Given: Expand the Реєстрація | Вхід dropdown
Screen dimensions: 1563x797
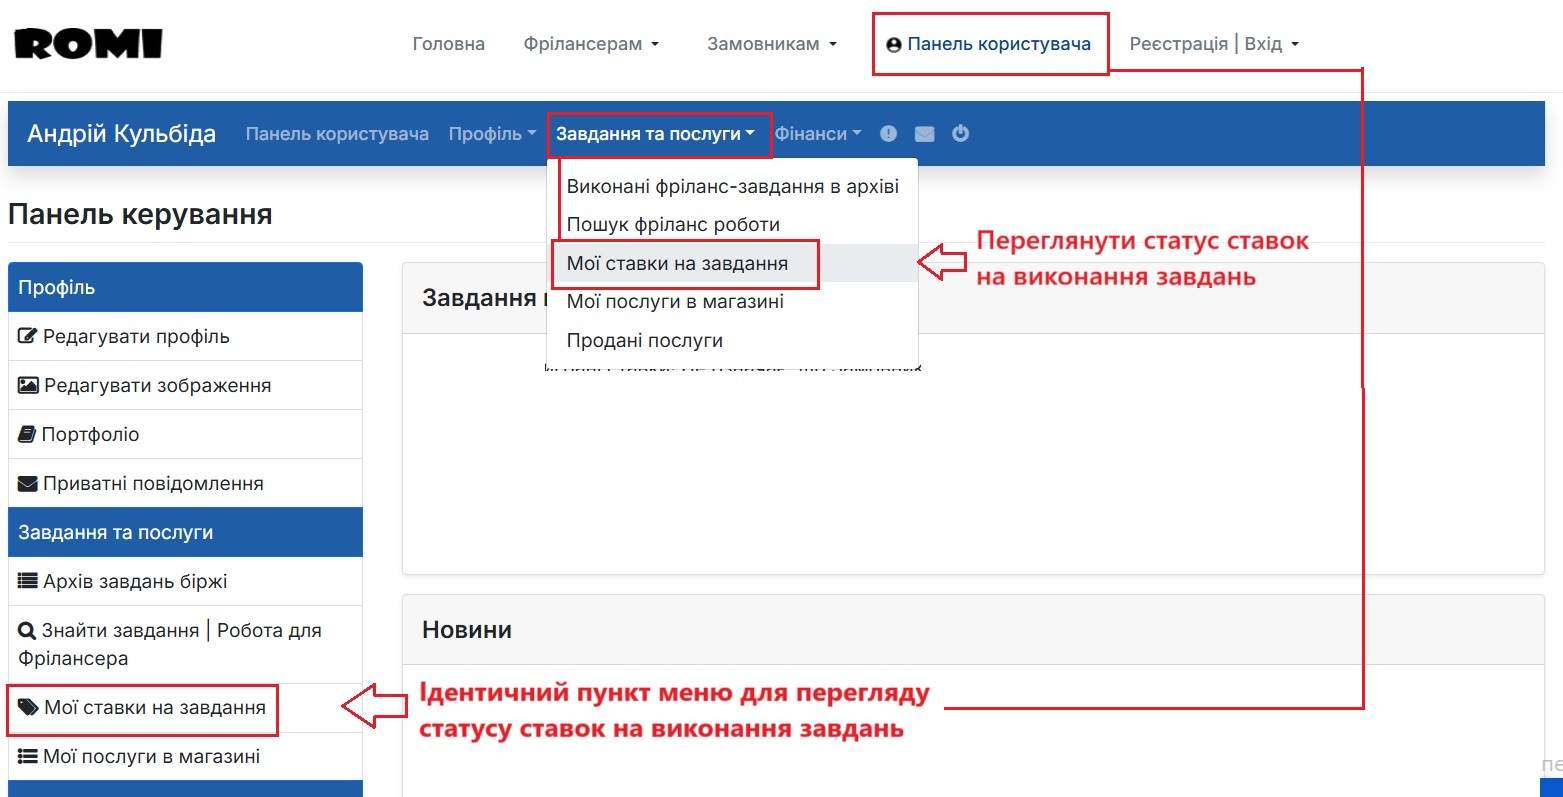Looking at the screenshot, I should point(1212,43).
